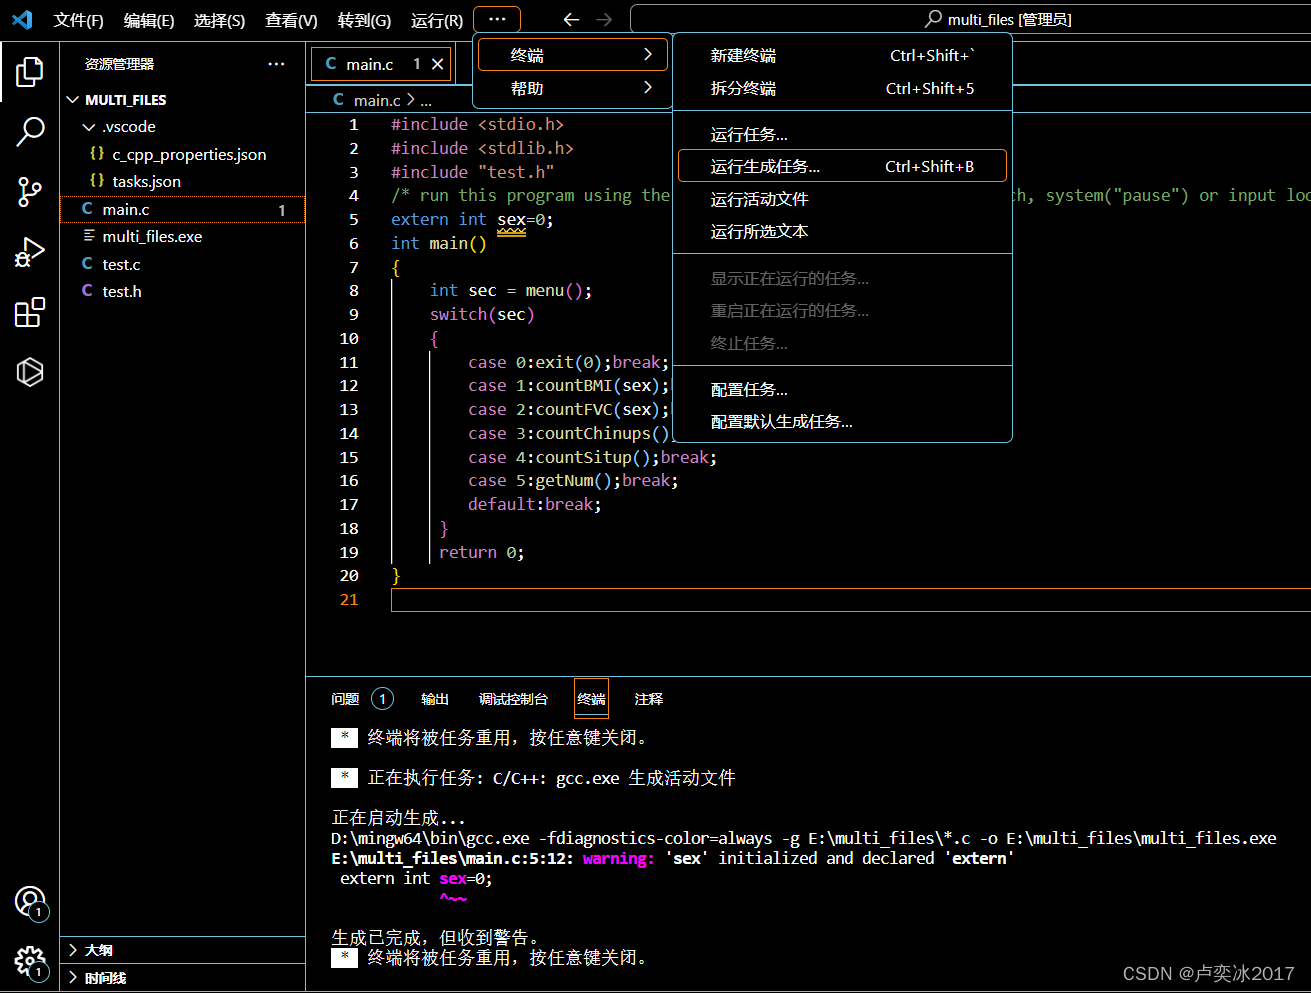Open test.h in the file tree

(x=183, y=291)
